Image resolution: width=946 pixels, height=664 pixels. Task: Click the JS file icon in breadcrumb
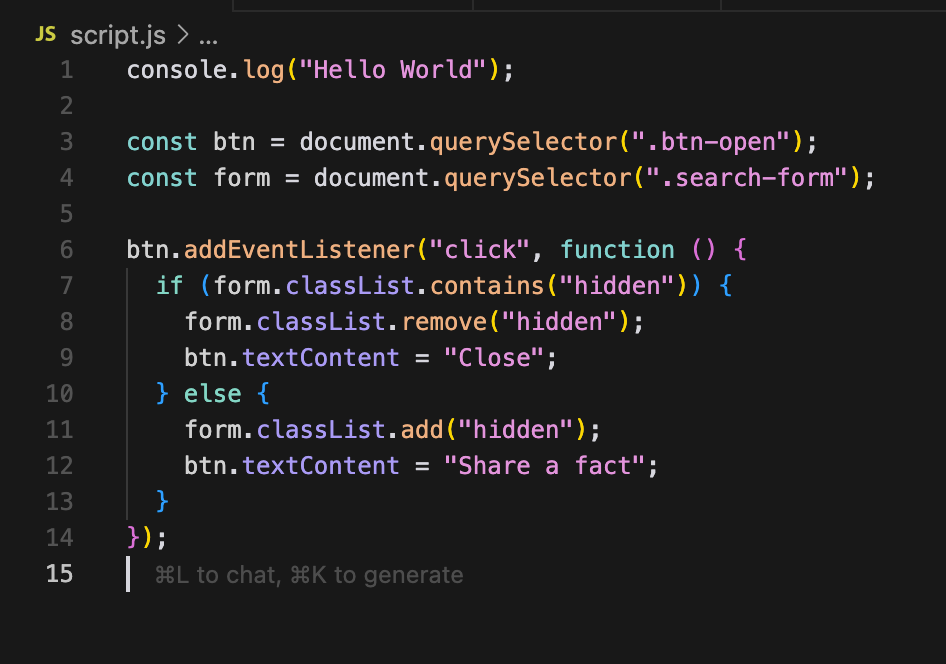click(x=45, y=34)
